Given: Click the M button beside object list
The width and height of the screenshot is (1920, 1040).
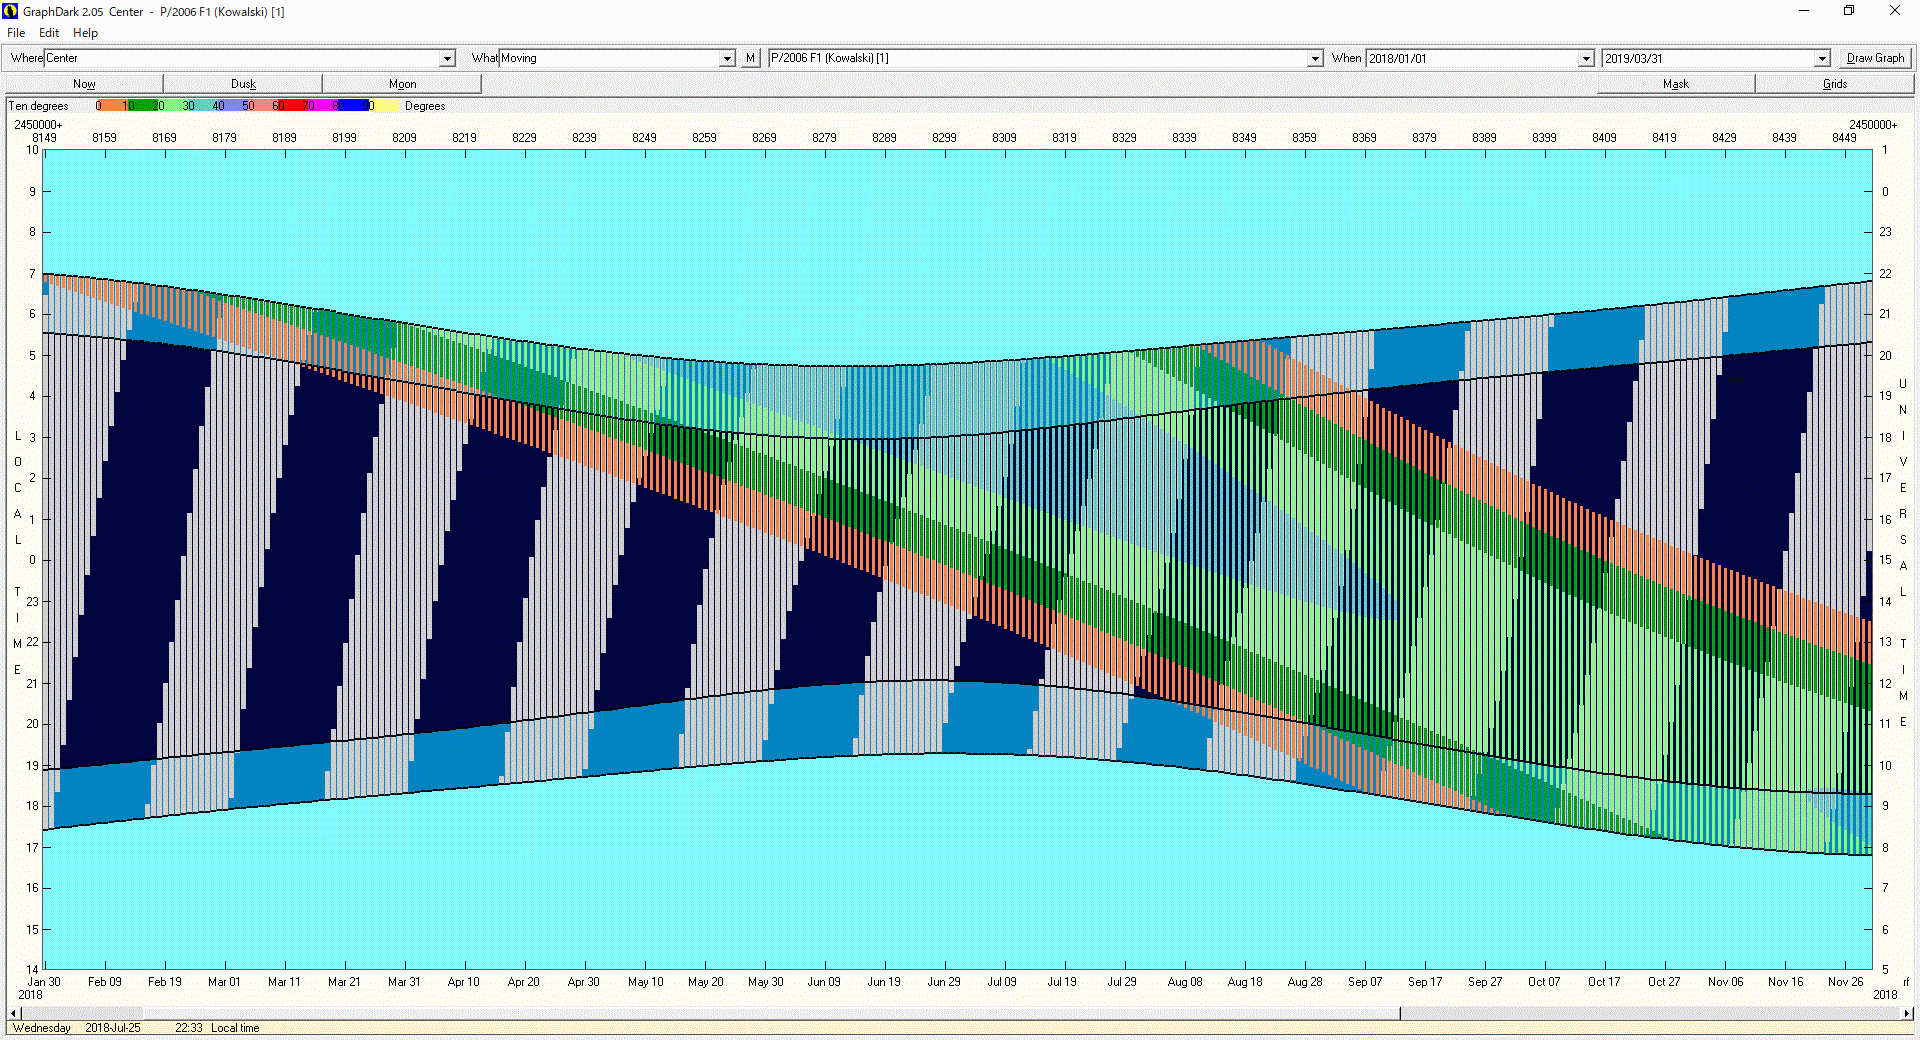Looking at the screenshot, I should pyautogui.click(x=750, y=58).
